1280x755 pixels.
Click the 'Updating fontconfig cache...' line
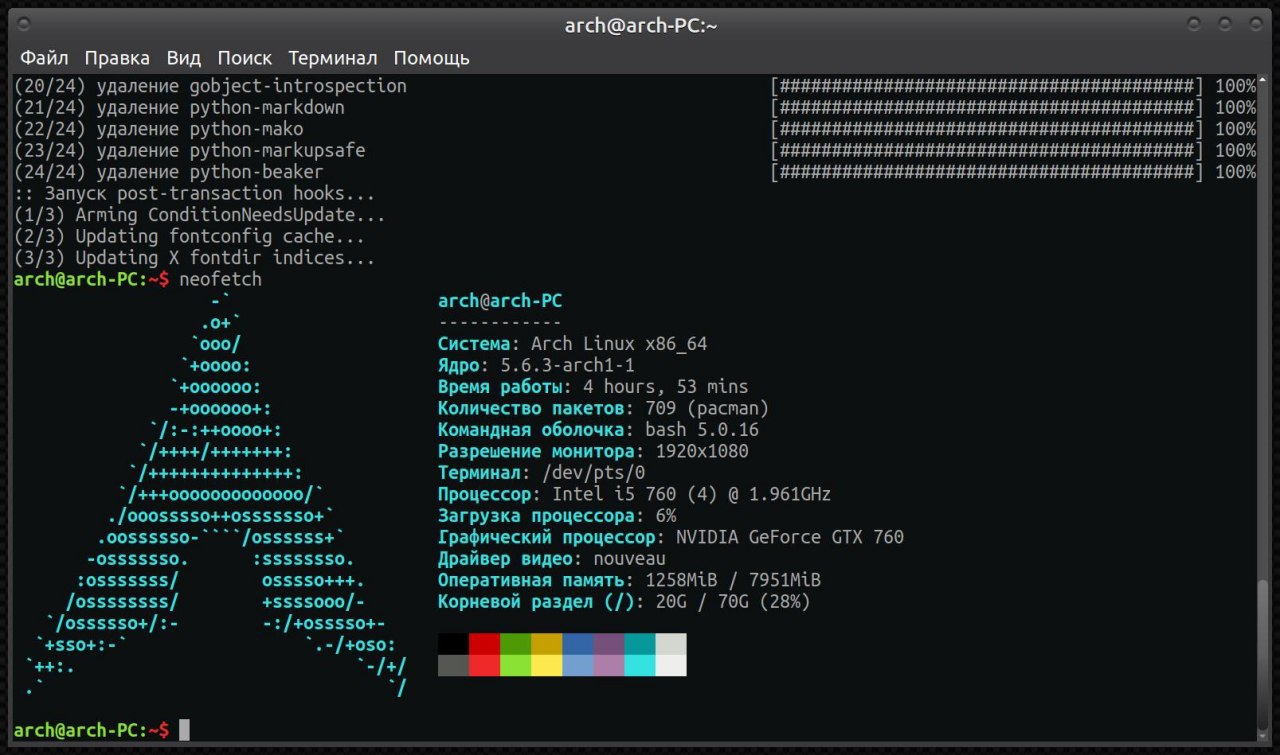(x=190, y=237)
